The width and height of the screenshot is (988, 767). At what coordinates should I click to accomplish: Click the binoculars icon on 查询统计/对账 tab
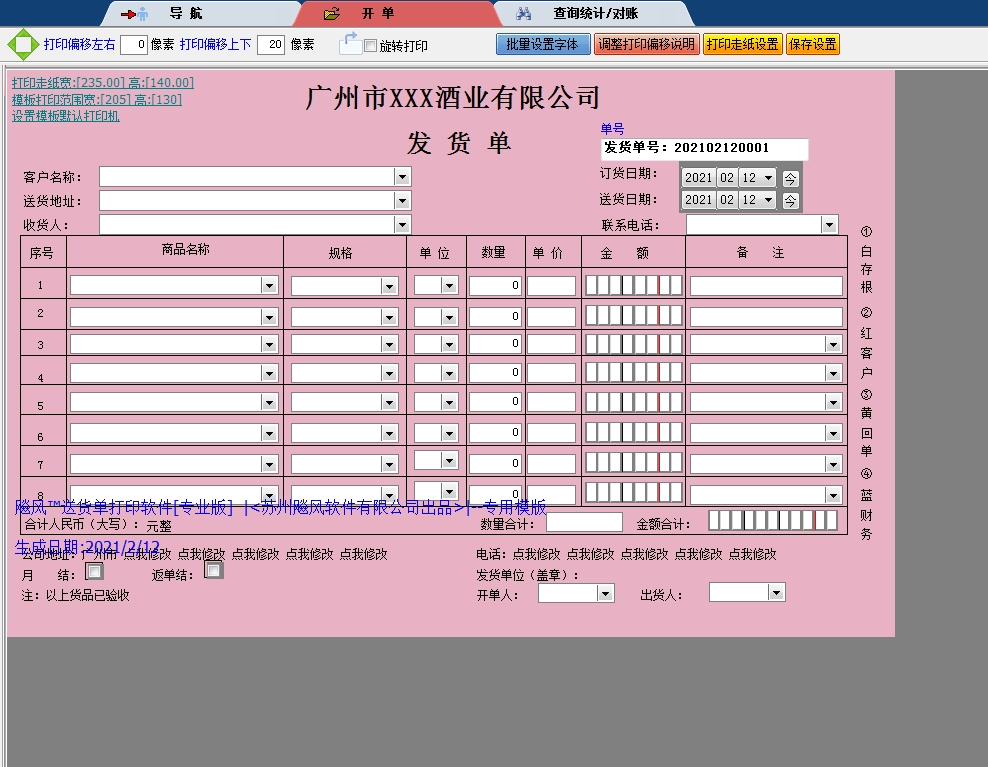point(522,13)
